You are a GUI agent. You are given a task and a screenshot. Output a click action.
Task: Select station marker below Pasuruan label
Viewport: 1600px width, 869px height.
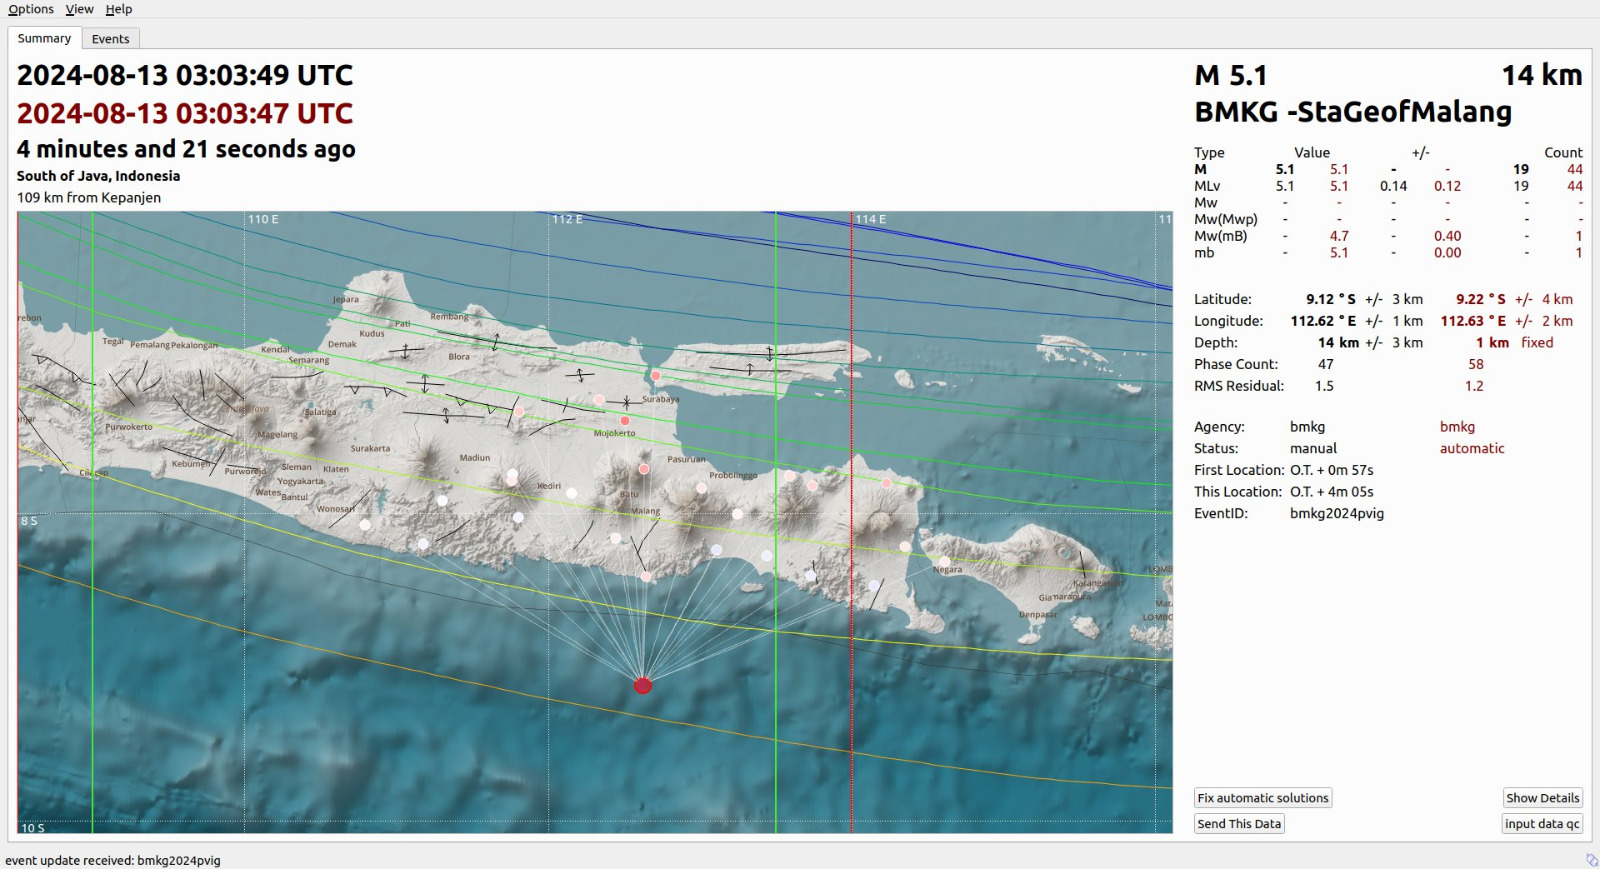tap(702, 488)
